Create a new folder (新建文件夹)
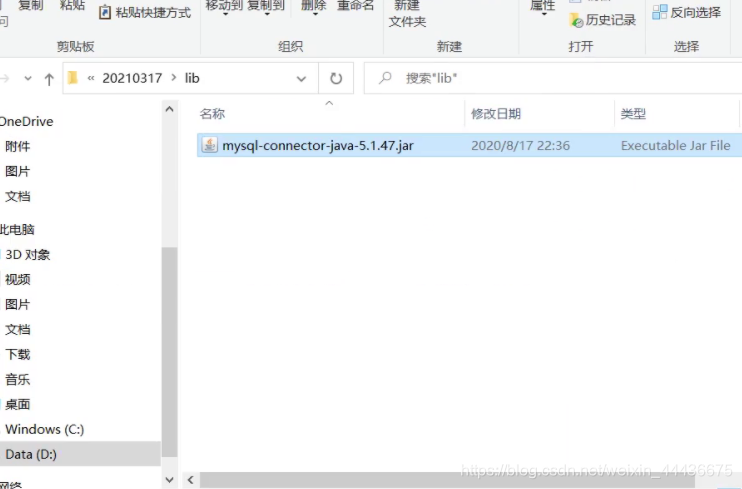This screenshot has height=489, width=742. pyautogui.click(x=407, y=13)
